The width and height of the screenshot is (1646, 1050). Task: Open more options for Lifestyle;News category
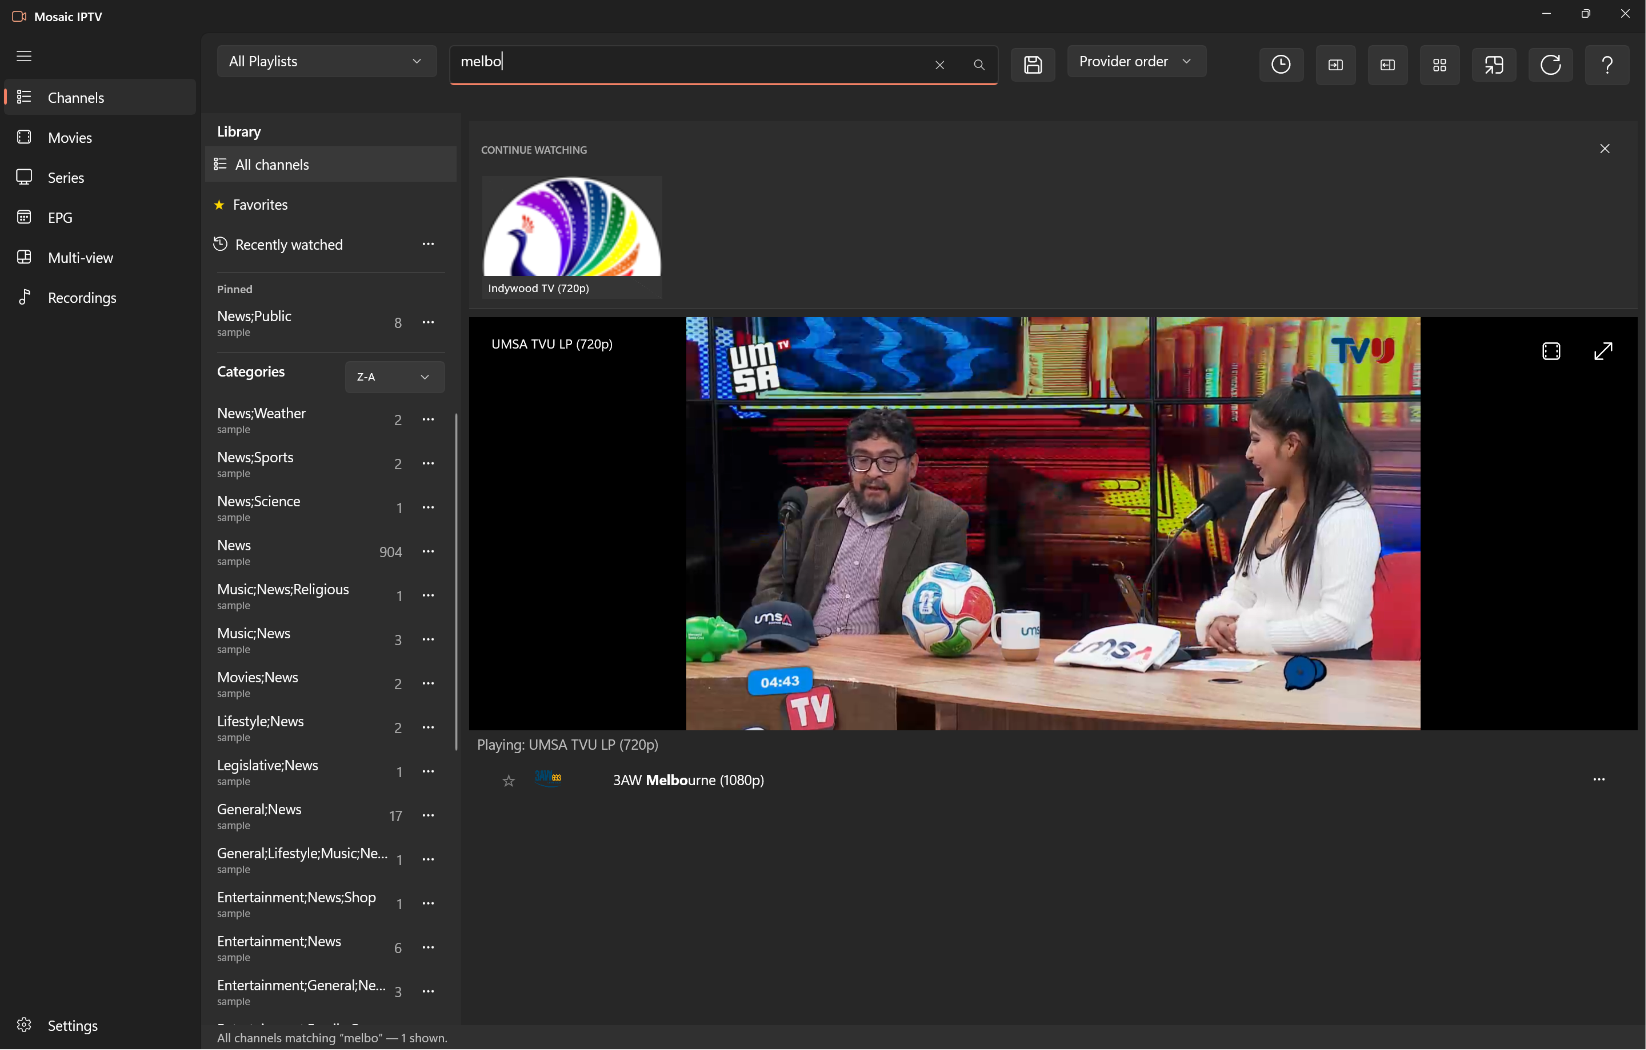(428, 728)
